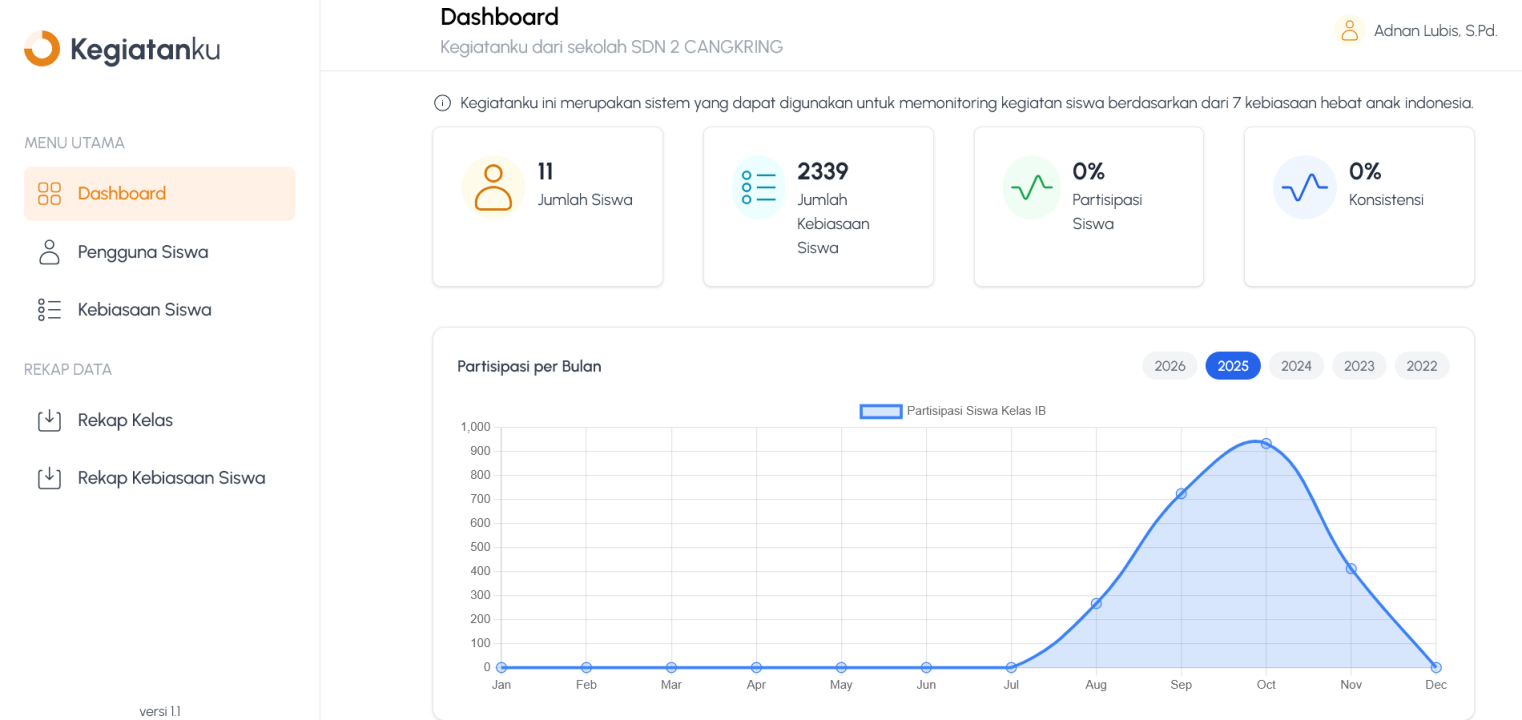The image size is (1522, 720).
Task: Click the Pengguna Siswa person icon
Action: tap(49, 252)
